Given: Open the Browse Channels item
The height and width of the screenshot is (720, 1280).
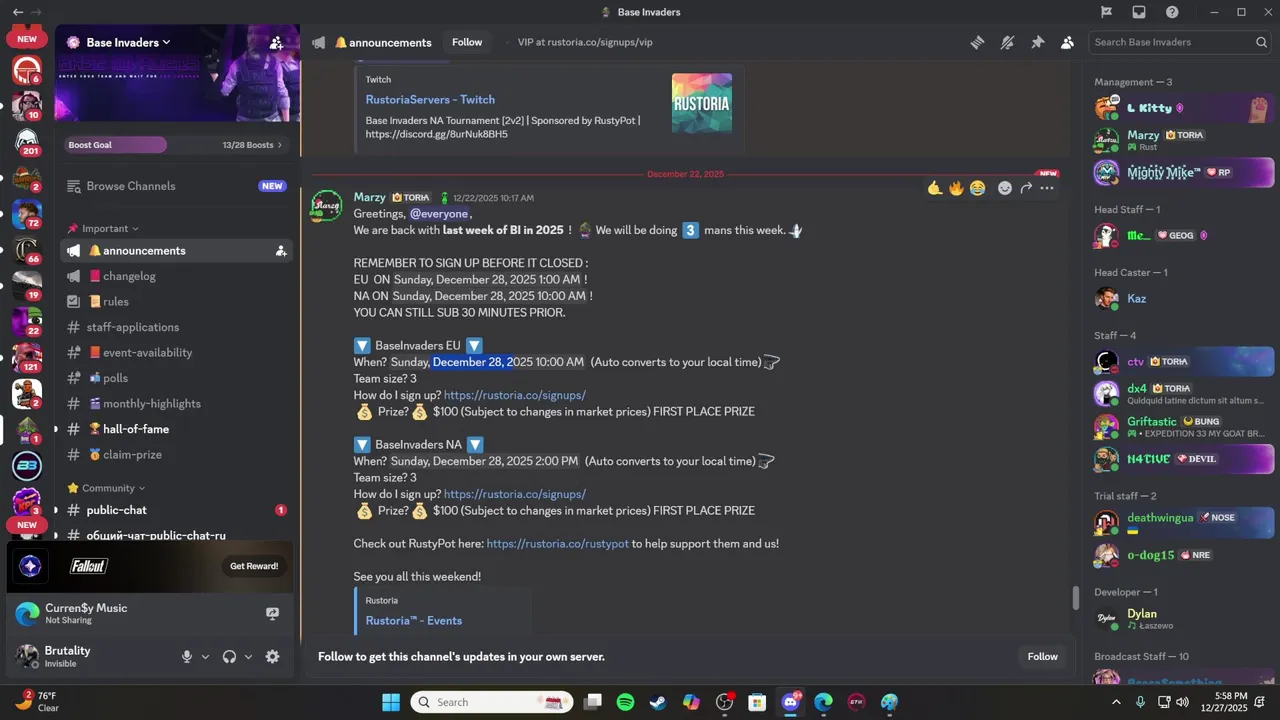Looking at the screenshot, I should coord(176,186).
